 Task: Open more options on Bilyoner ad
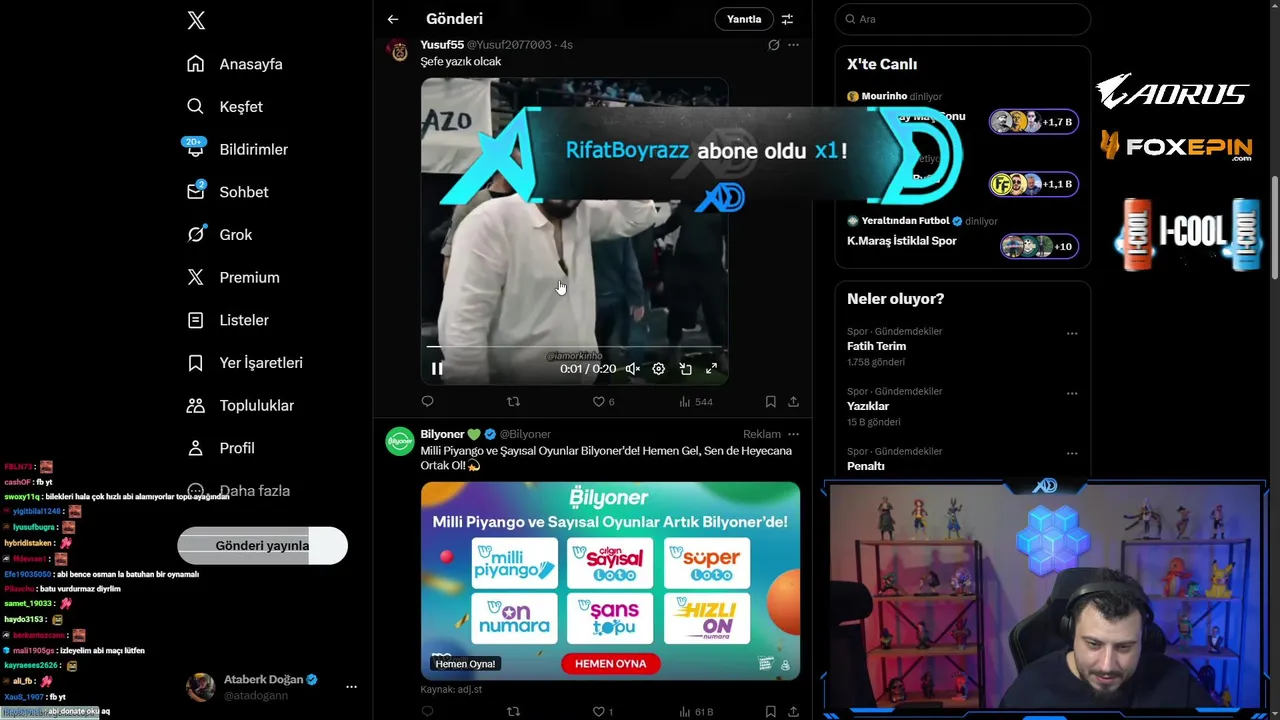coord(793,434)
